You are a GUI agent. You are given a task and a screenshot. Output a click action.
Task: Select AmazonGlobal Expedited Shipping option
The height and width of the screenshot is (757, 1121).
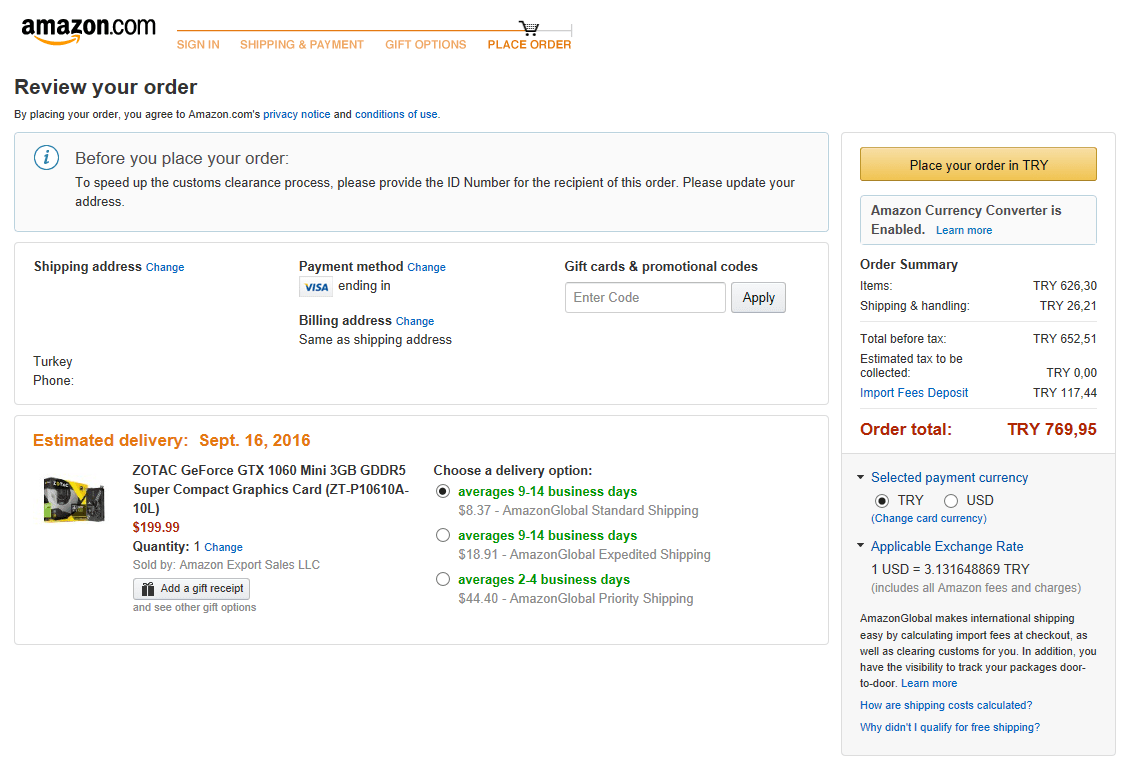point(443,535)
